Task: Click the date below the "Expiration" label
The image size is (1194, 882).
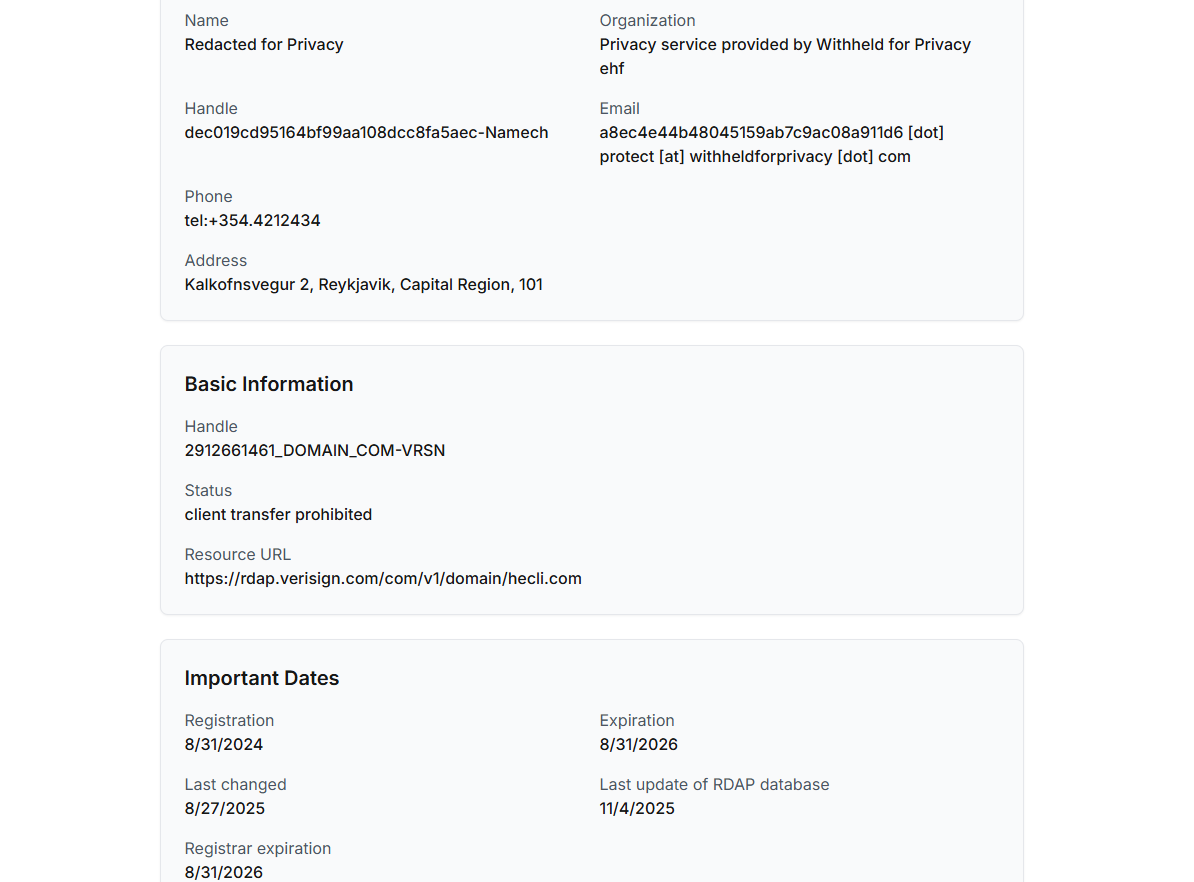Action: [639, 744]
